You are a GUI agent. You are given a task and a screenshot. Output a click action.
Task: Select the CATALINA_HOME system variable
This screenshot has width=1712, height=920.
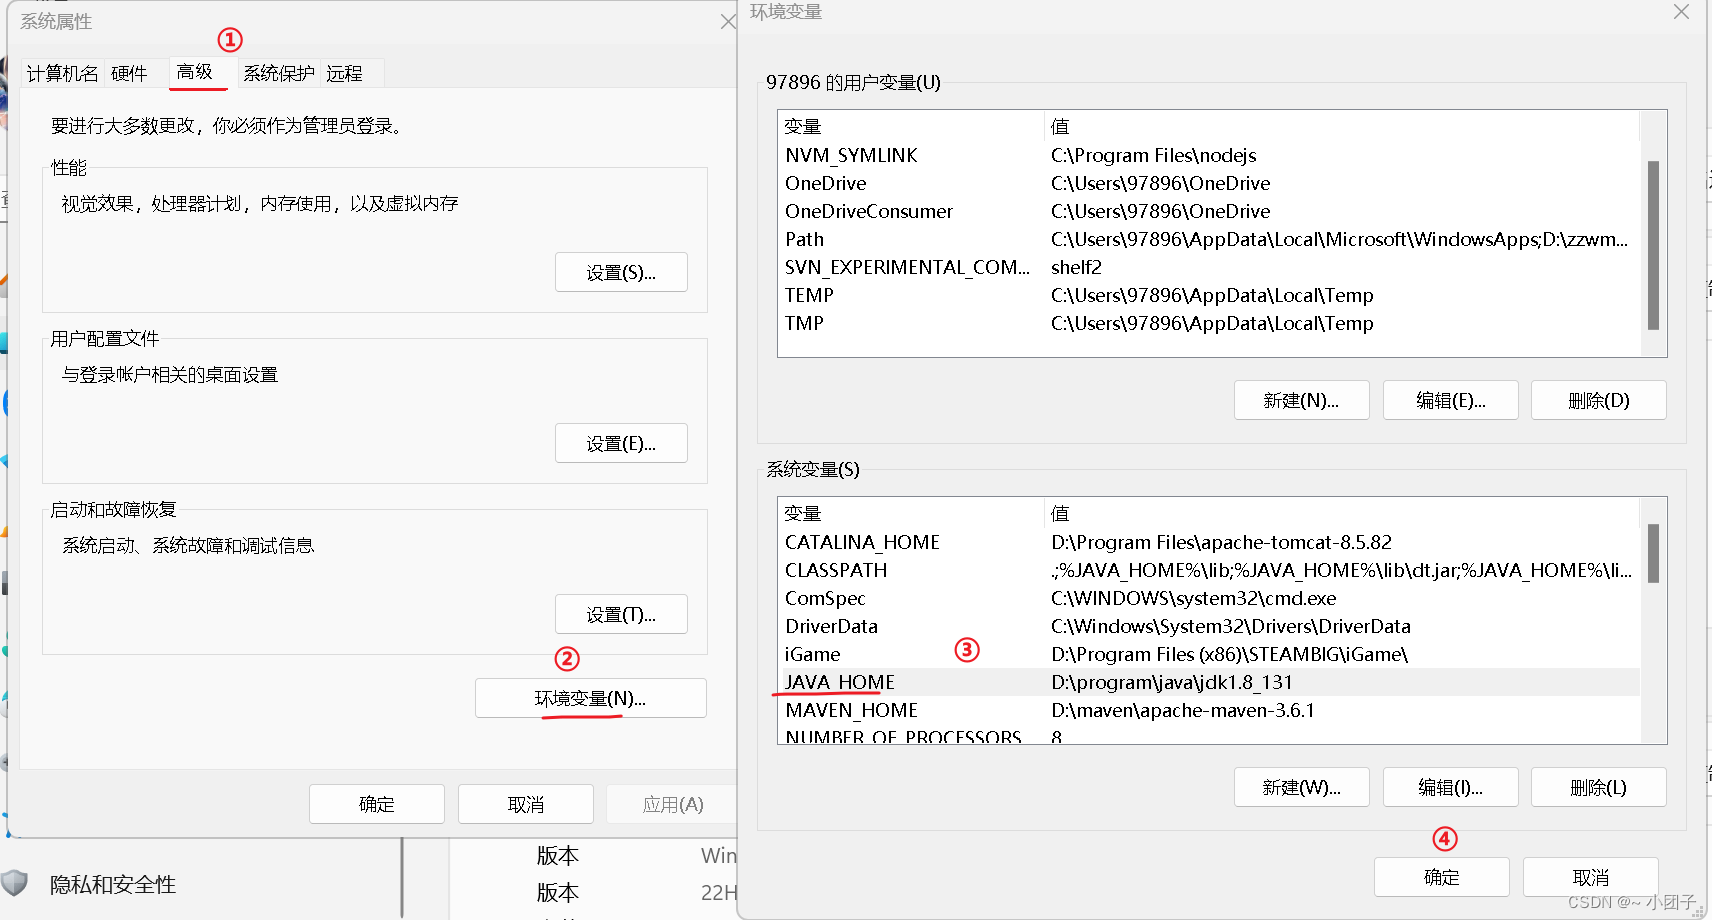tap(1209, 542)
